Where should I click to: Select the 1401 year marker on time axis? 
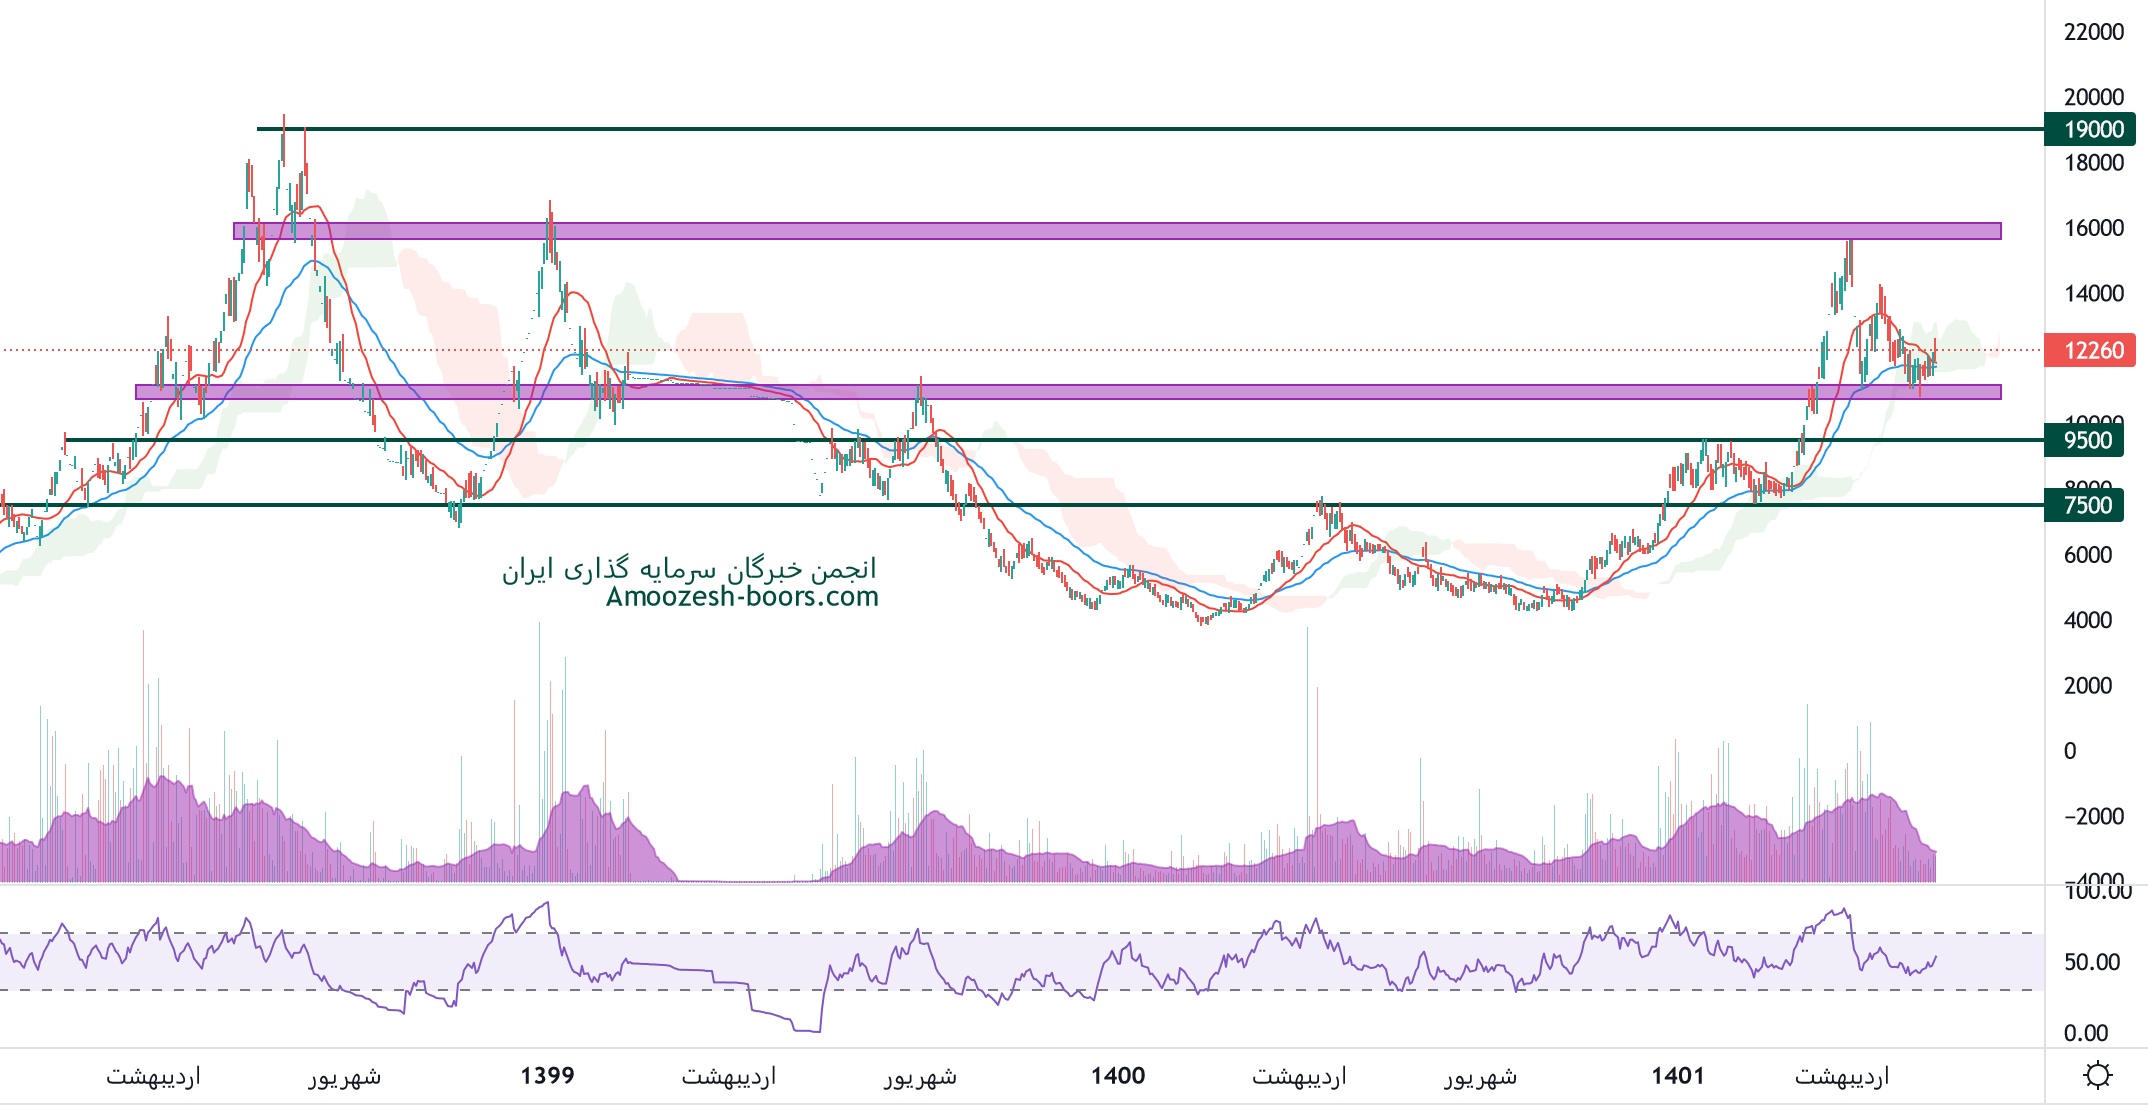(1677, 1076)
